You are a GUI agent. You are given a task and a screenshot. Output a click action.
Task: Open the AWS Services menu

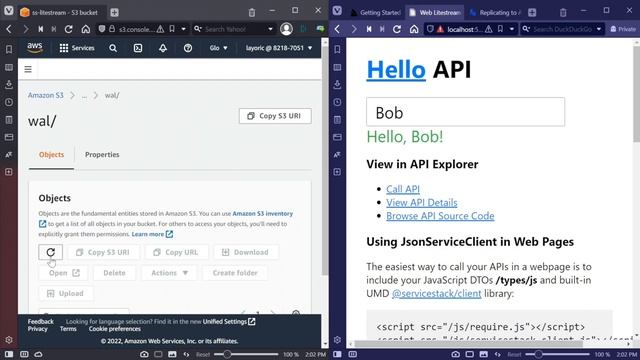77,48
